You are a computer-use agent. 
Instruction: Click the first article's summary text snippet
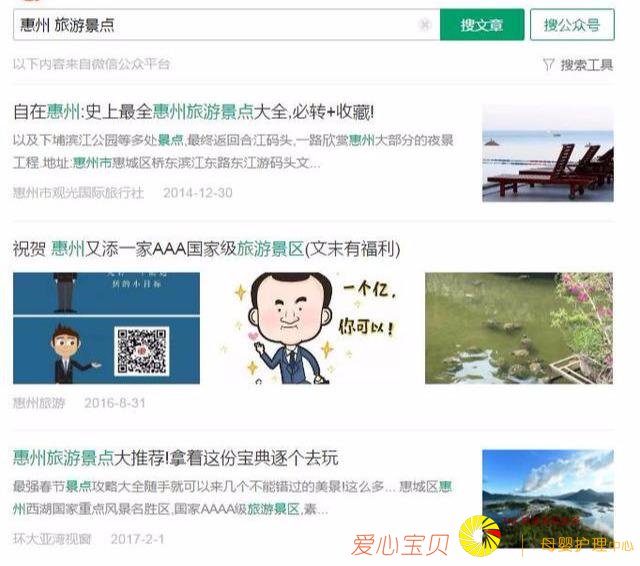(233, 151)
